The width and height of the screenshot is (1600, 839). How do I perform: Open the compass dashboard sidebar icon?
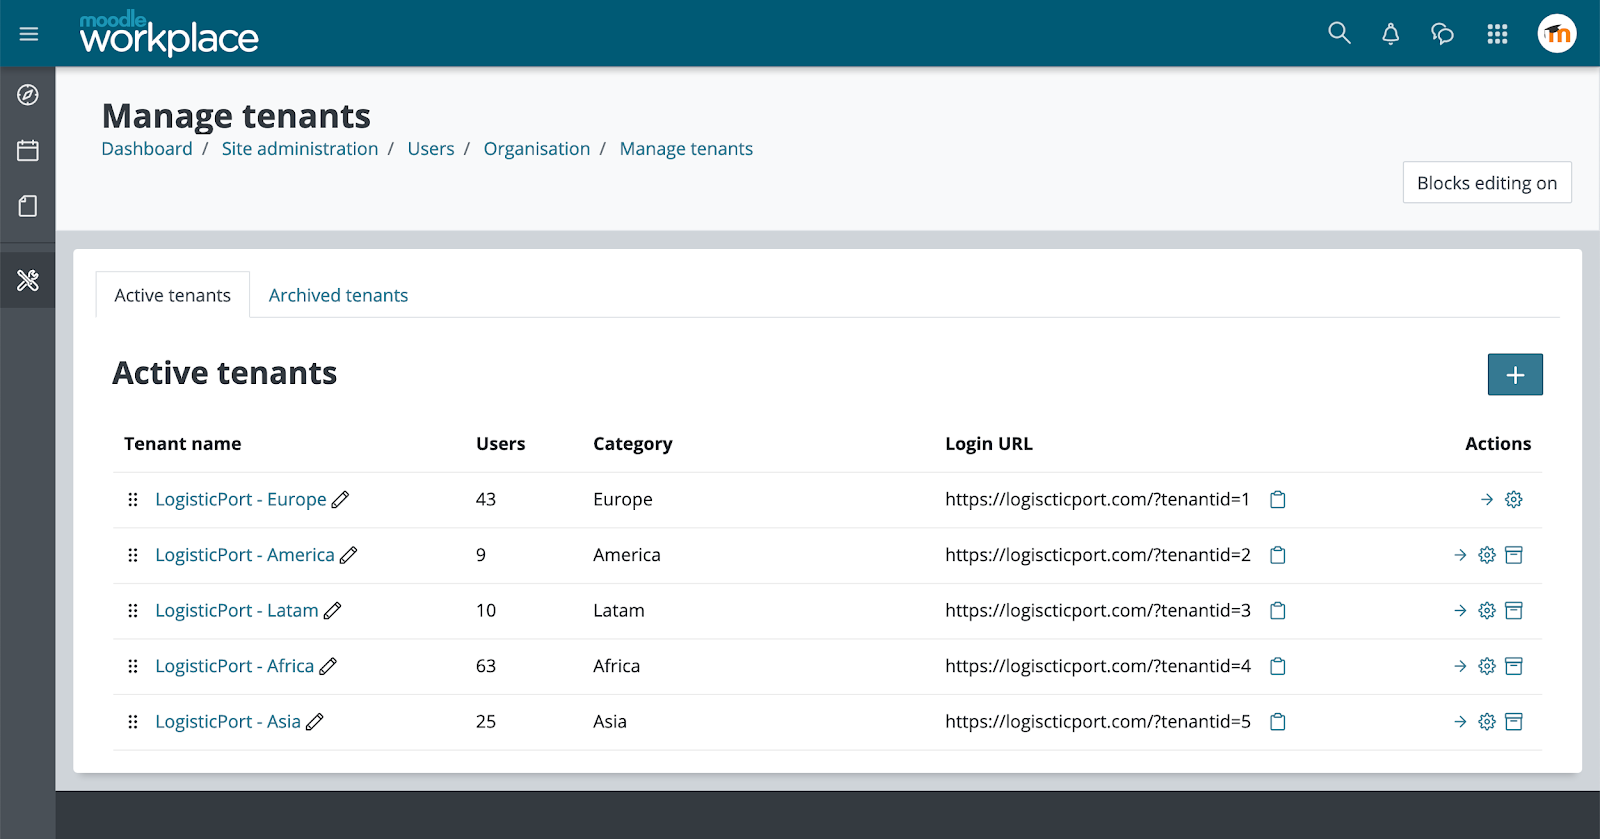[28, 95]
